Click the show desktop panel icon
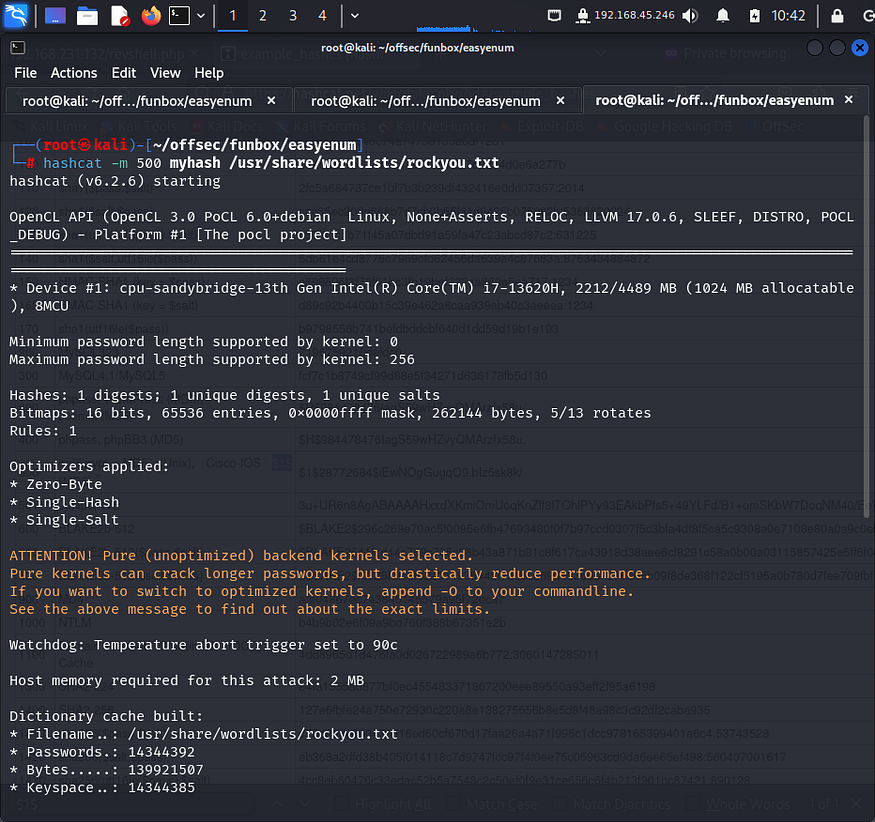Viewport: 875px width, 822px height. tap(55, 16)
